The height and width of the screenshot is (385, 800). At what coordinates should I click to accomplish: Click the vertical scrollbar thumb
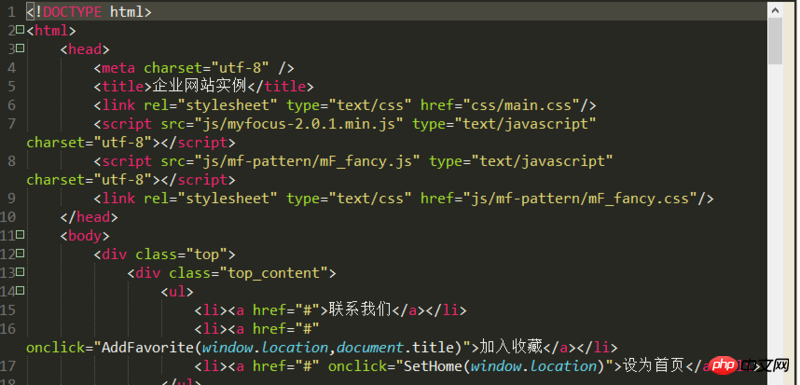(776, 41)
